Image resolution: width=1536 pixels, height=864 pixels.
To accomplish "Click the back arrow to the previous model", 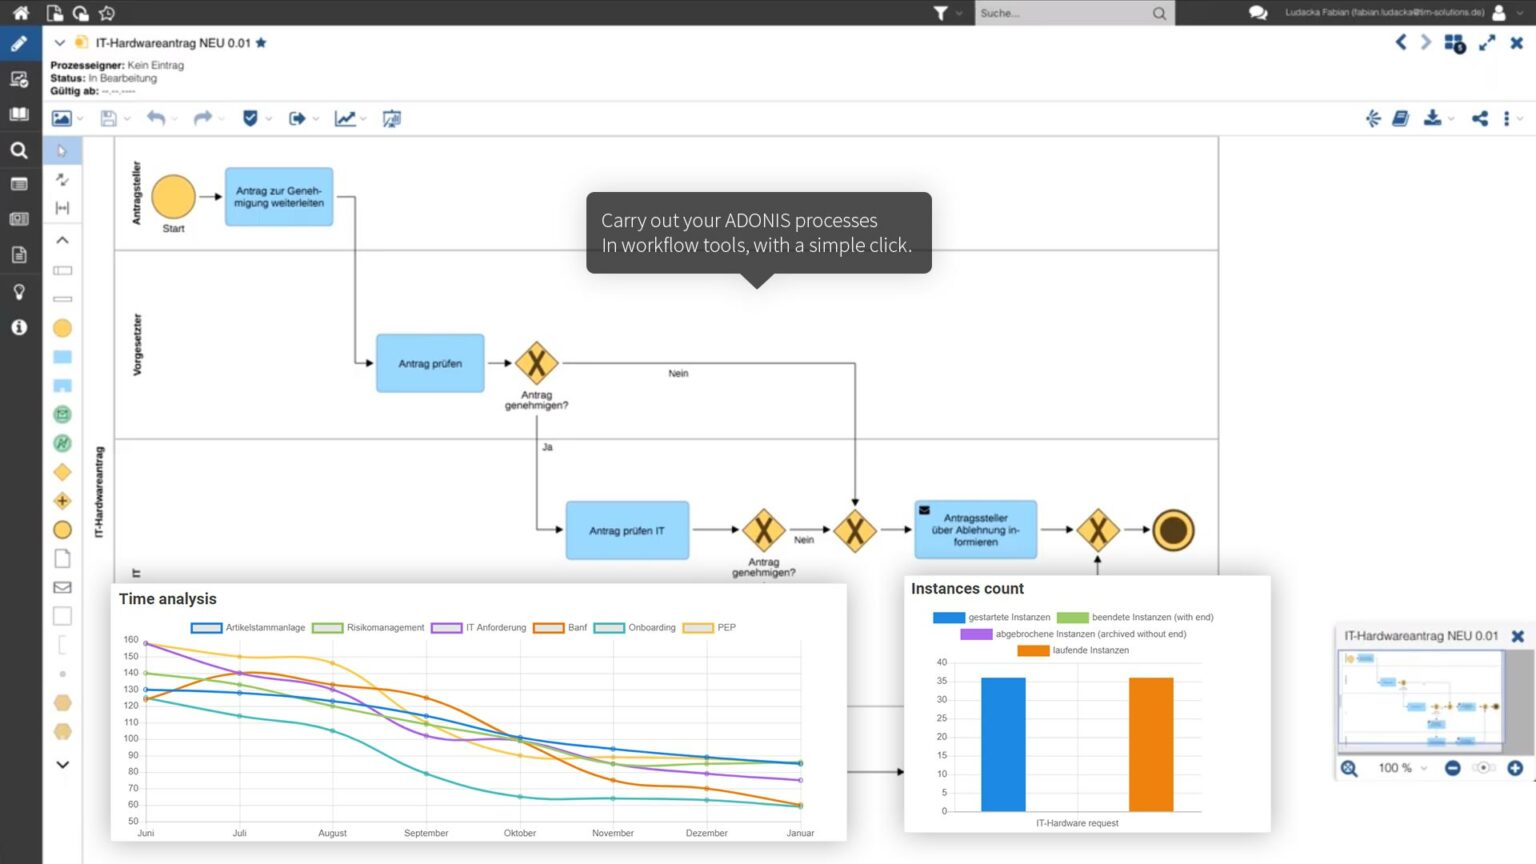I will pyautogui.click(x=1401, y=42).
